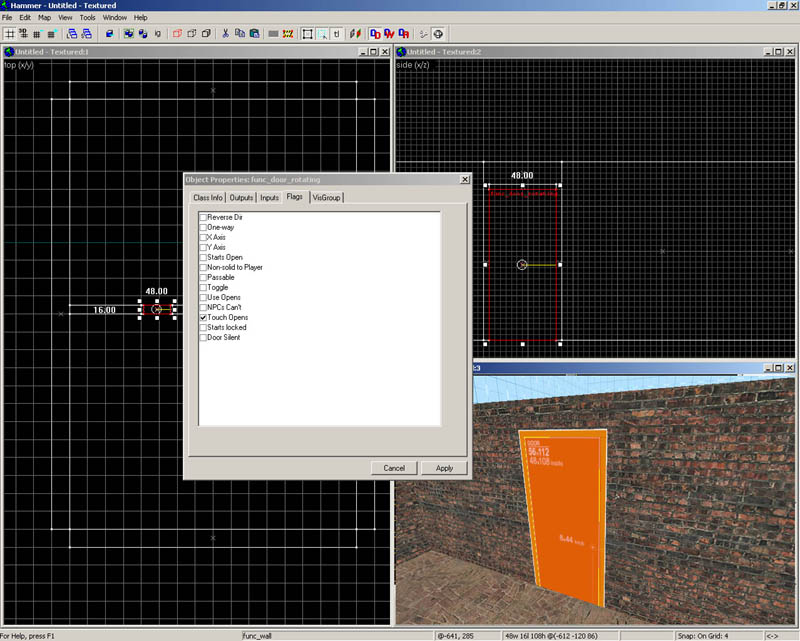
Task: Click Cancel in Object Properties dialog
Action: tap(394, 467)
